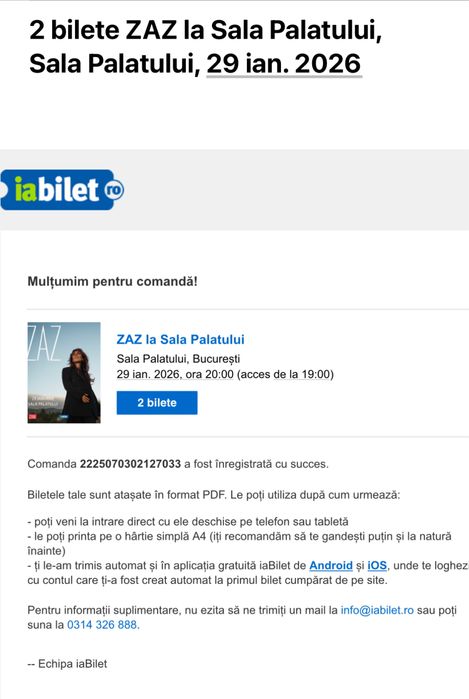The width and height of the screenshot is (469, 699).
Task: Click the "Mulțumim pentru comandă!" heading
Action: click(x=112, y=281)
